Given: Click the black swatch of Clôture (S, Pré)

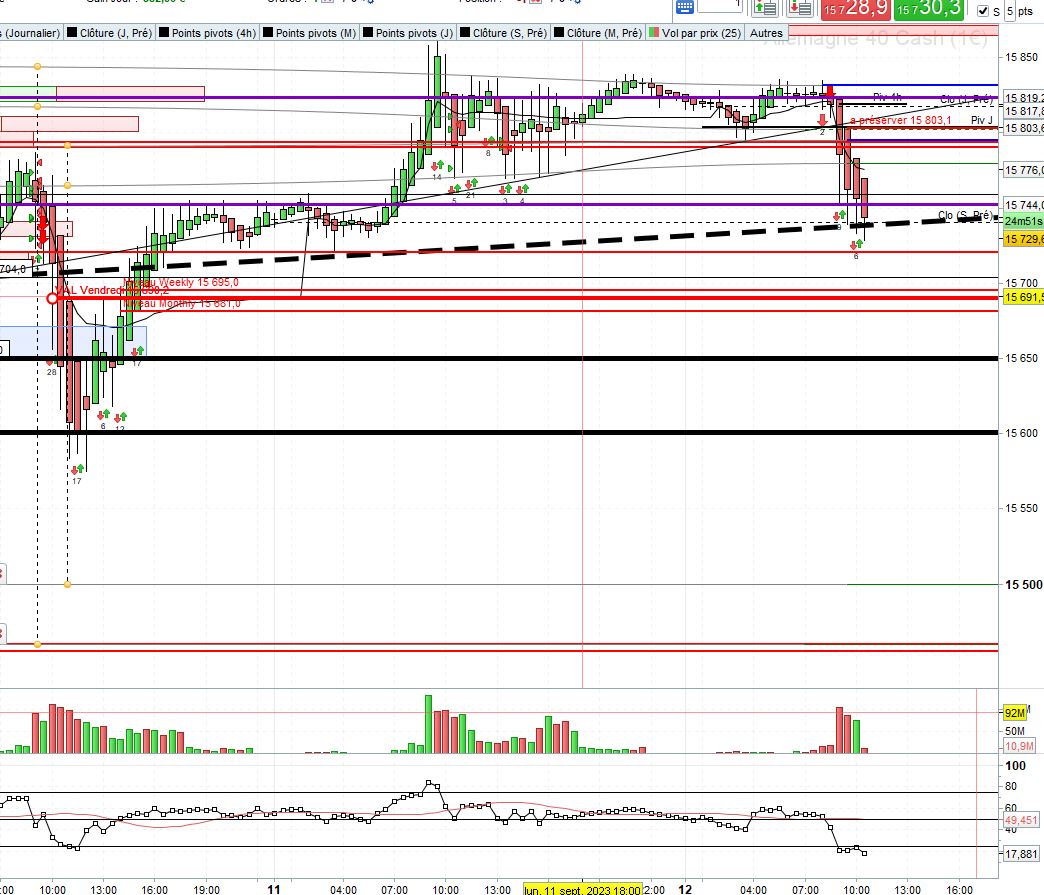Looking at the screenshot, I should tap(465, 33).
